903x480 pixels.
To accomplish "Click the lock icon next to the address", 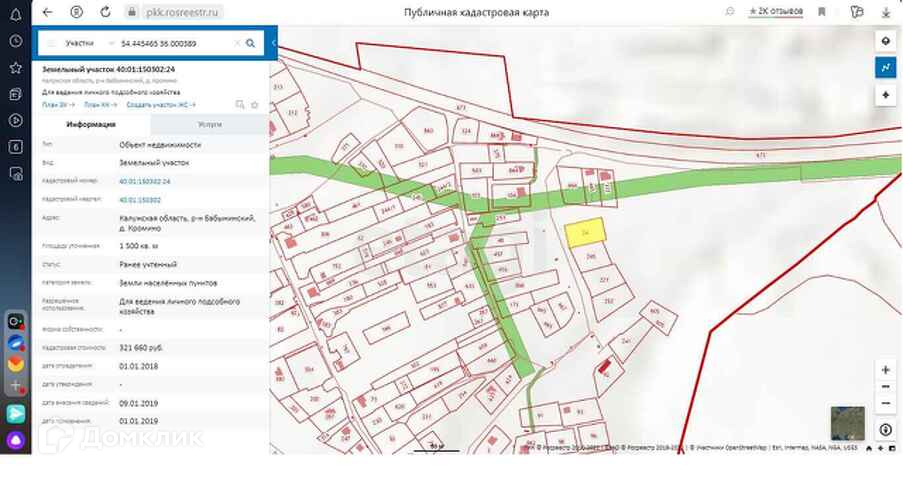I will tap(132, 12).
